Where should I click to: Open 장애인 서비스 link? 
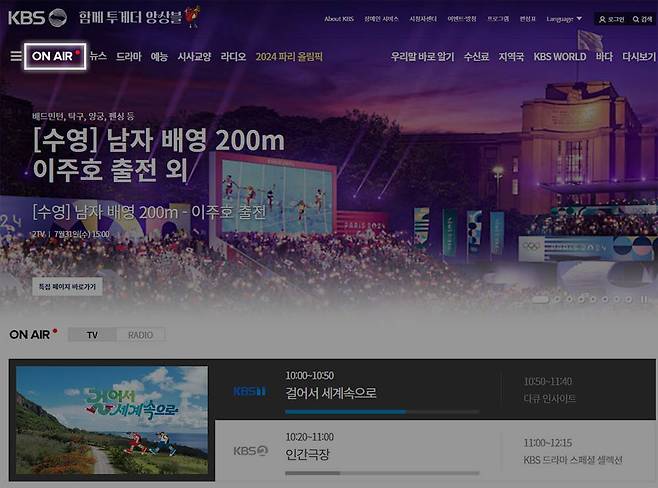[381, 19]
